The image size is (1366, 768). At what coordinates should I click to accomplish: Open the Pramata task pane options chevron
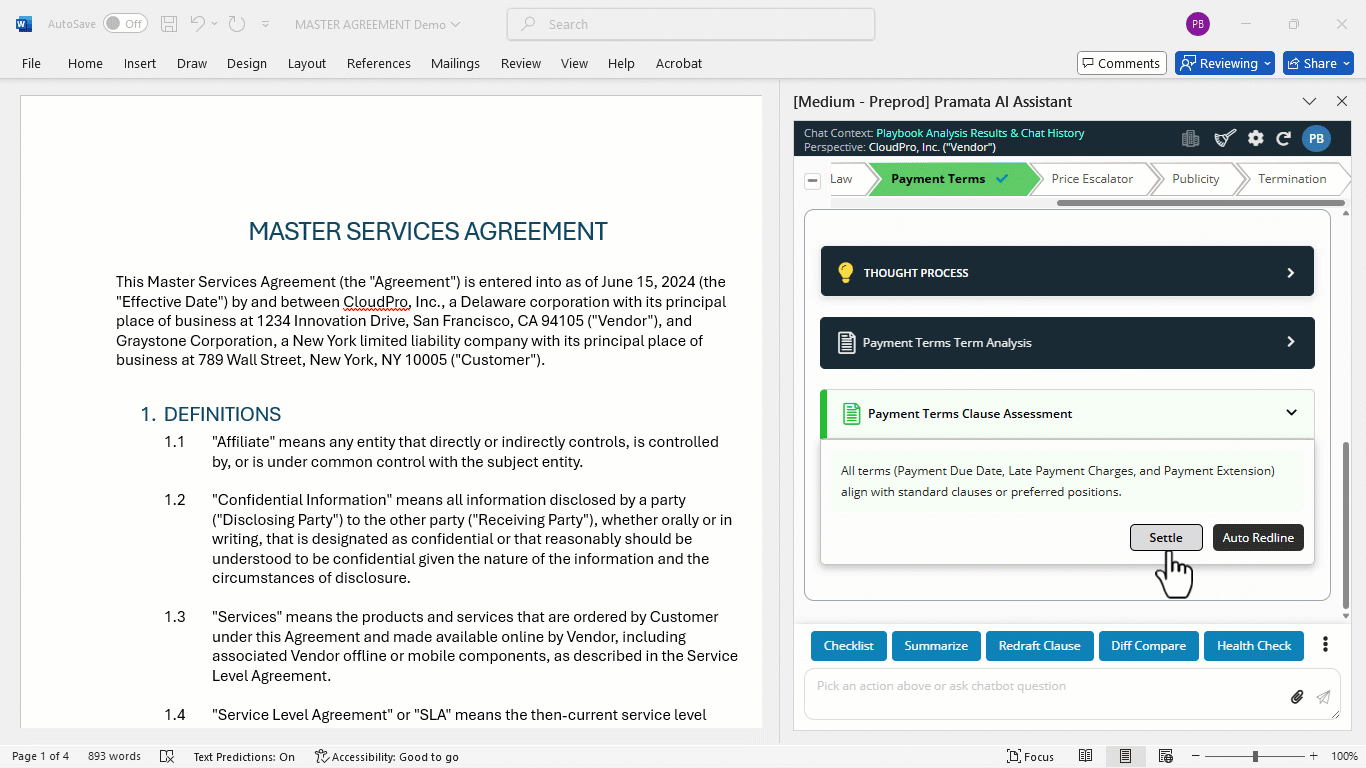pyautogui.click(x=1309, y=101)
